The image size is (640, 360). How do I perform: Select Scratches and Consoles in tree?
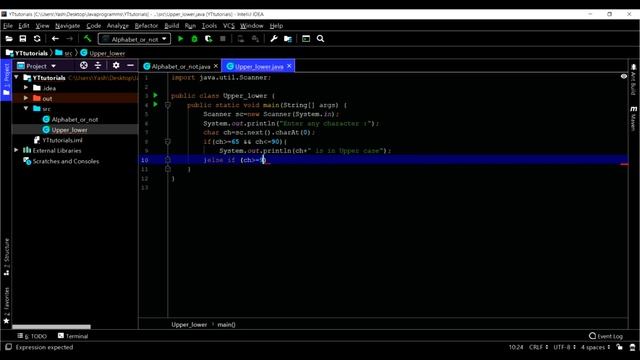[x=66, y=161]
